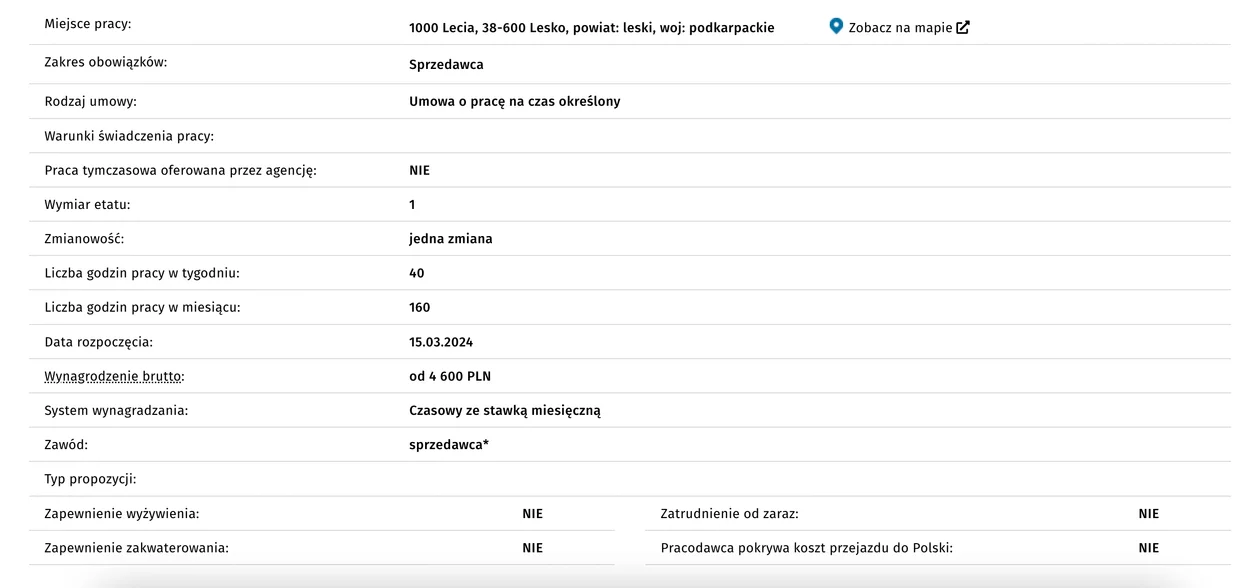Click the Typ propozycji label
1260x588 pixels.
point(90,479)
